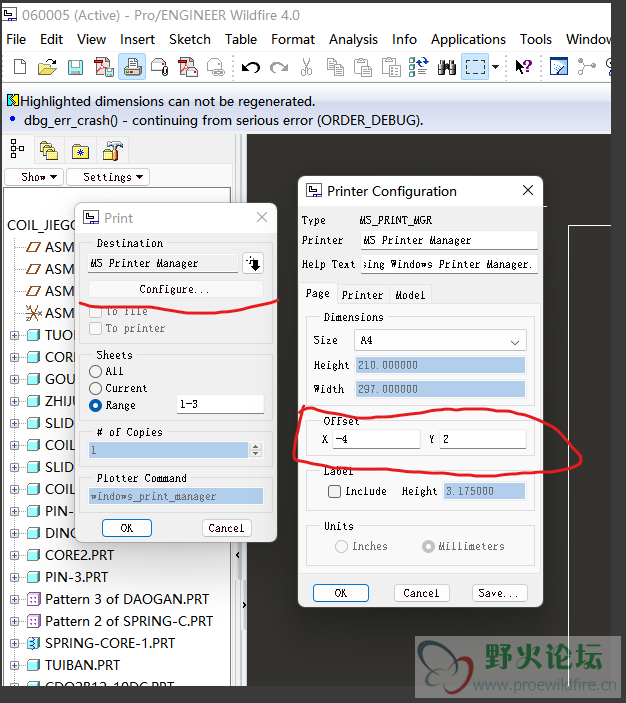Click the hammer connections navigator icon
Image resolution: width=626 pixels, height=703 pixels.
point(113,151)
